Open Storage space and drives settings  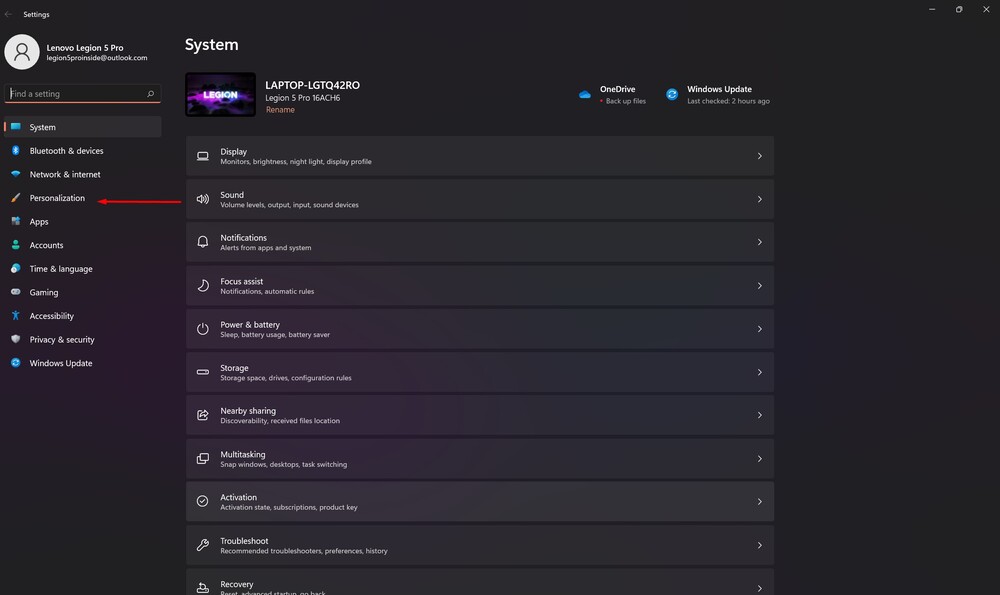point(480,372)
